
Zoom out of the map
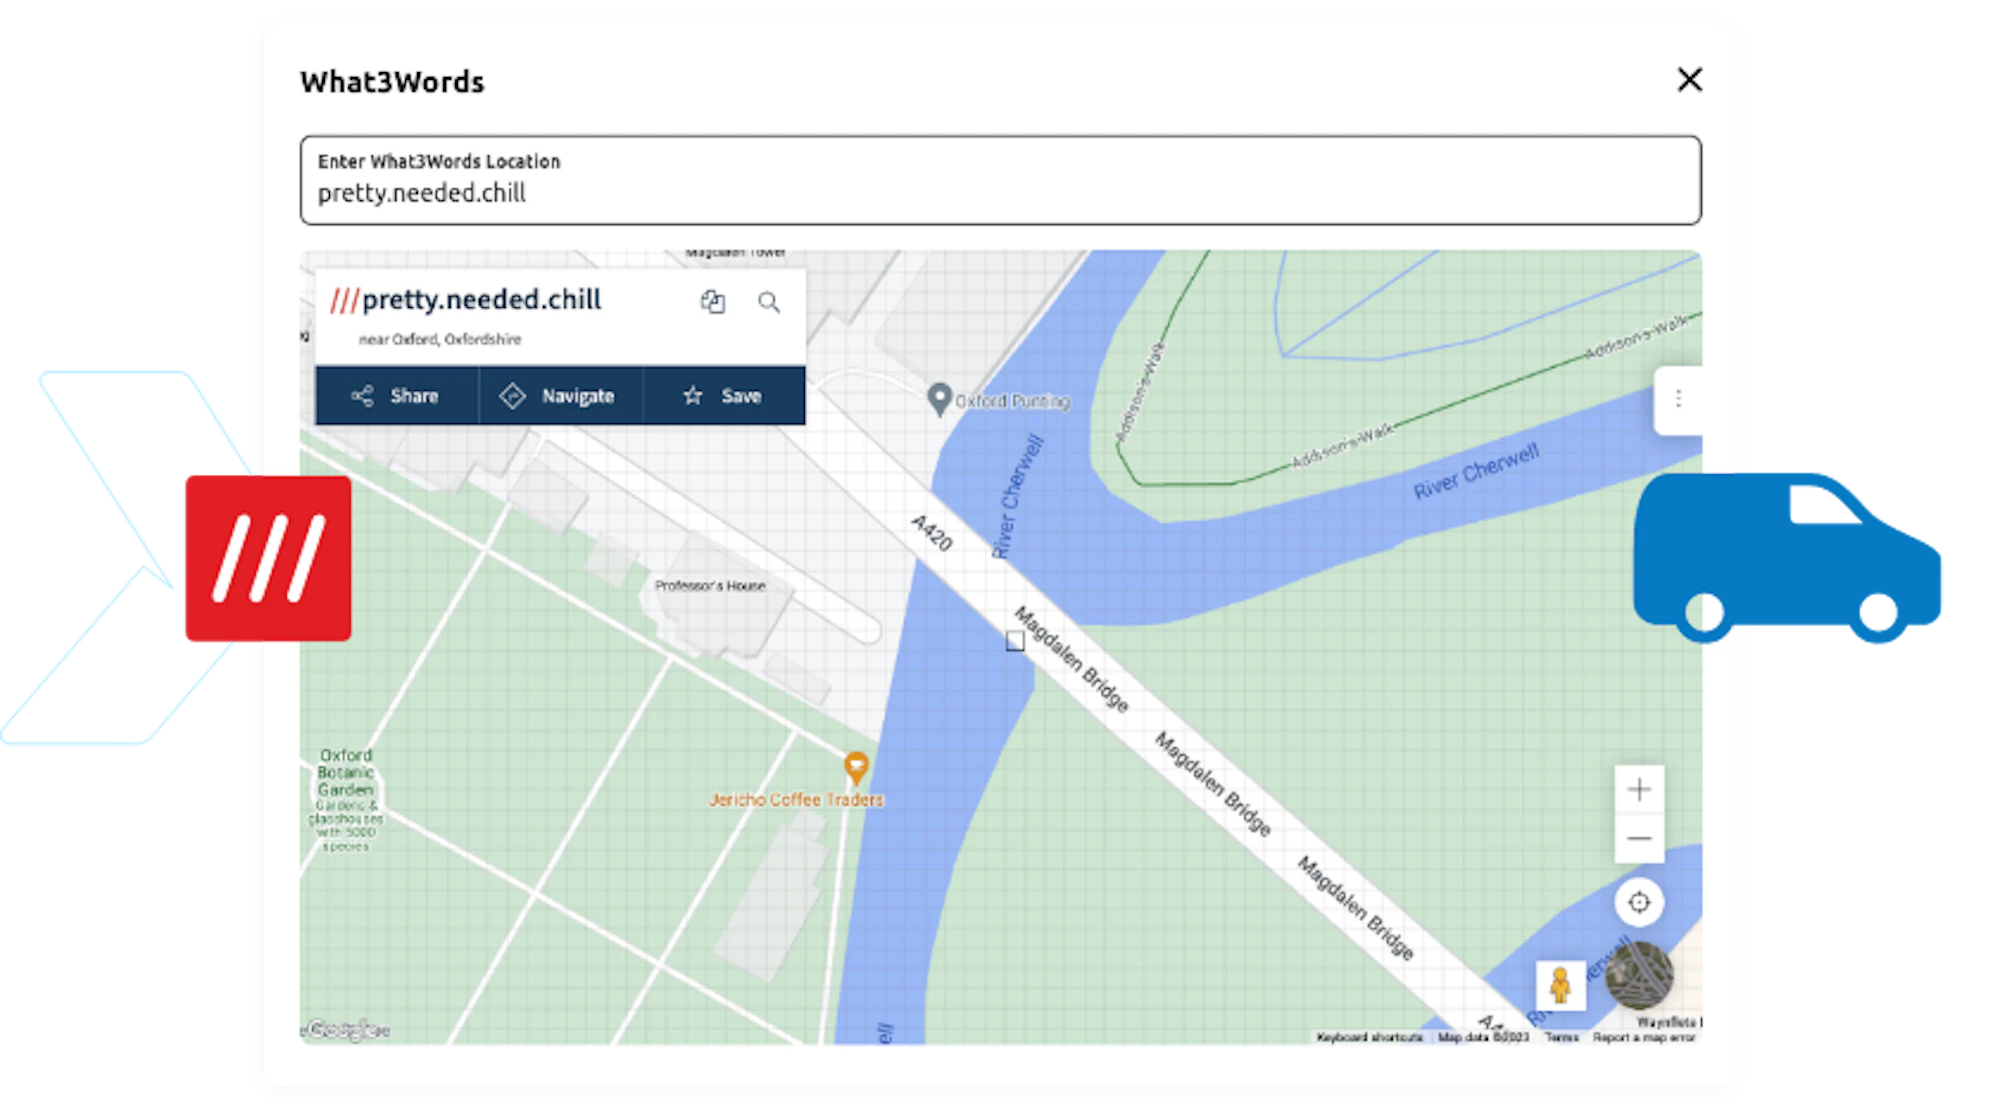pos(1638,838)
